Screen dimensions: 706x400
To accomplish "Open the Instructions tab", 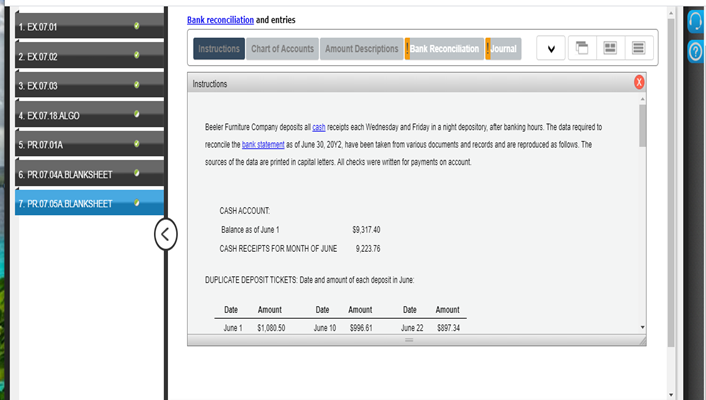I will tap(219, 49).
